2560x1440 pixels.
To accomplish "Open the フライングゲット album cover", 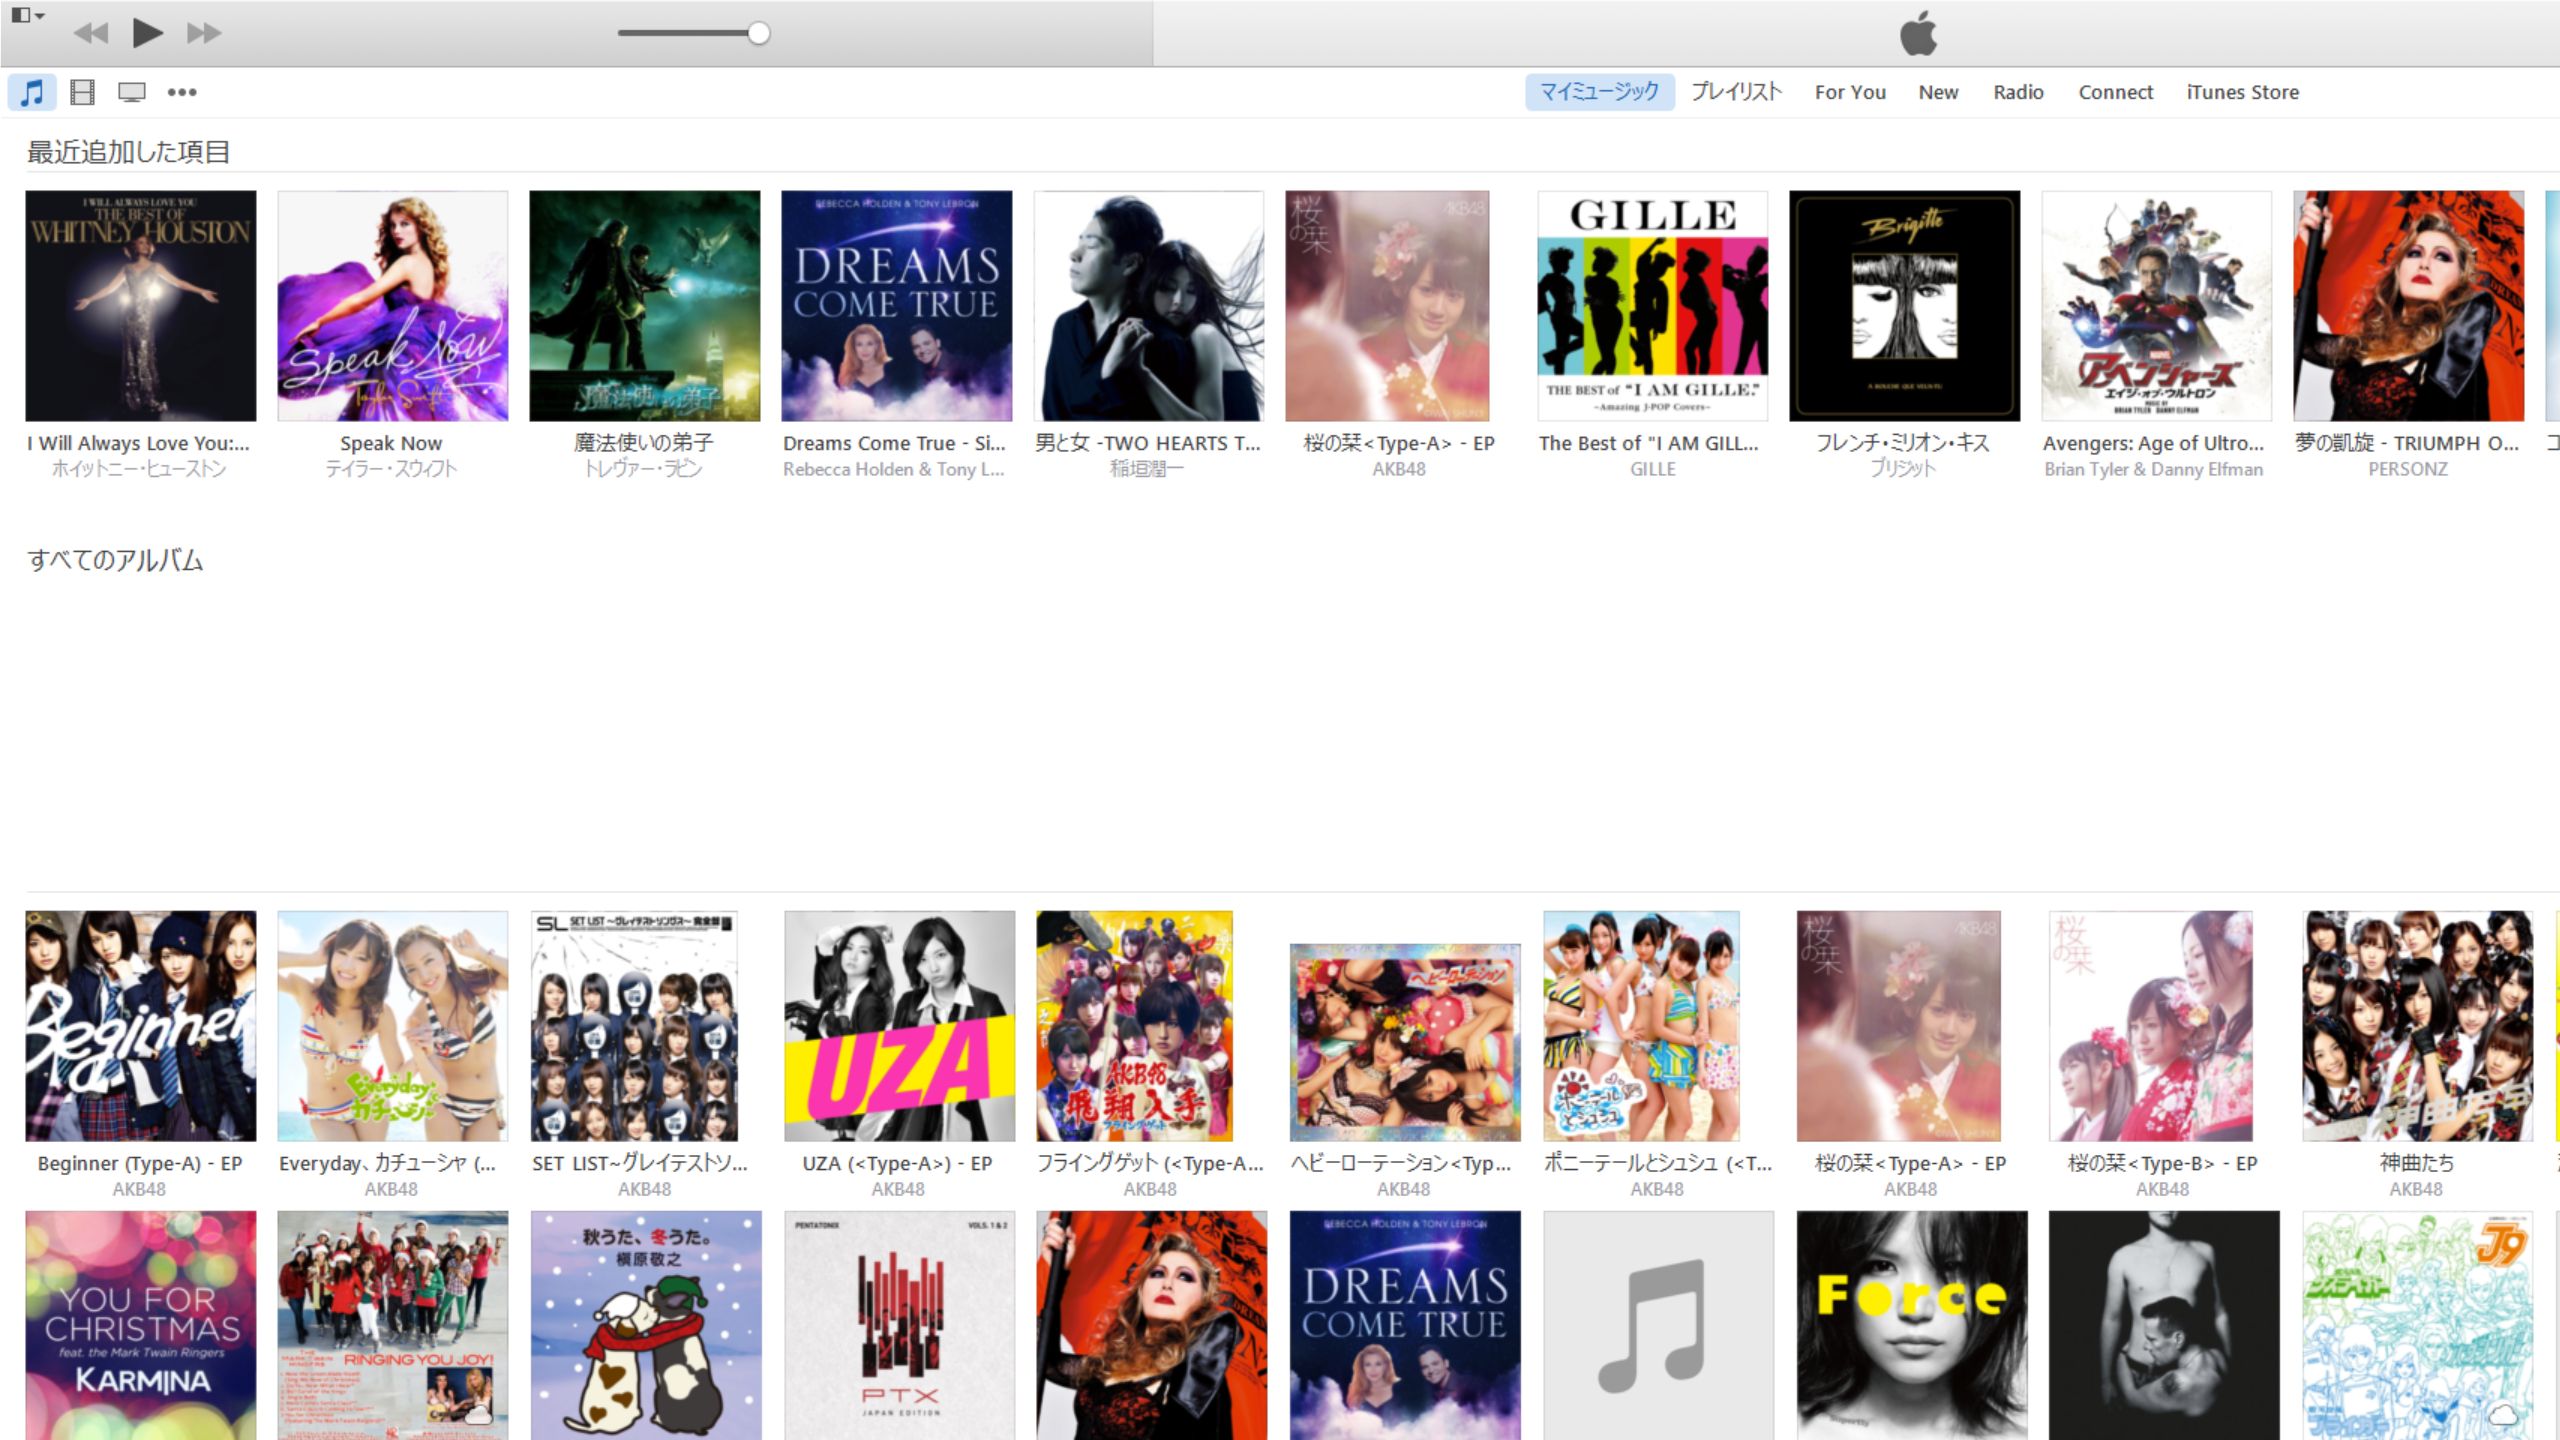I will [x=1135, y=1026].
